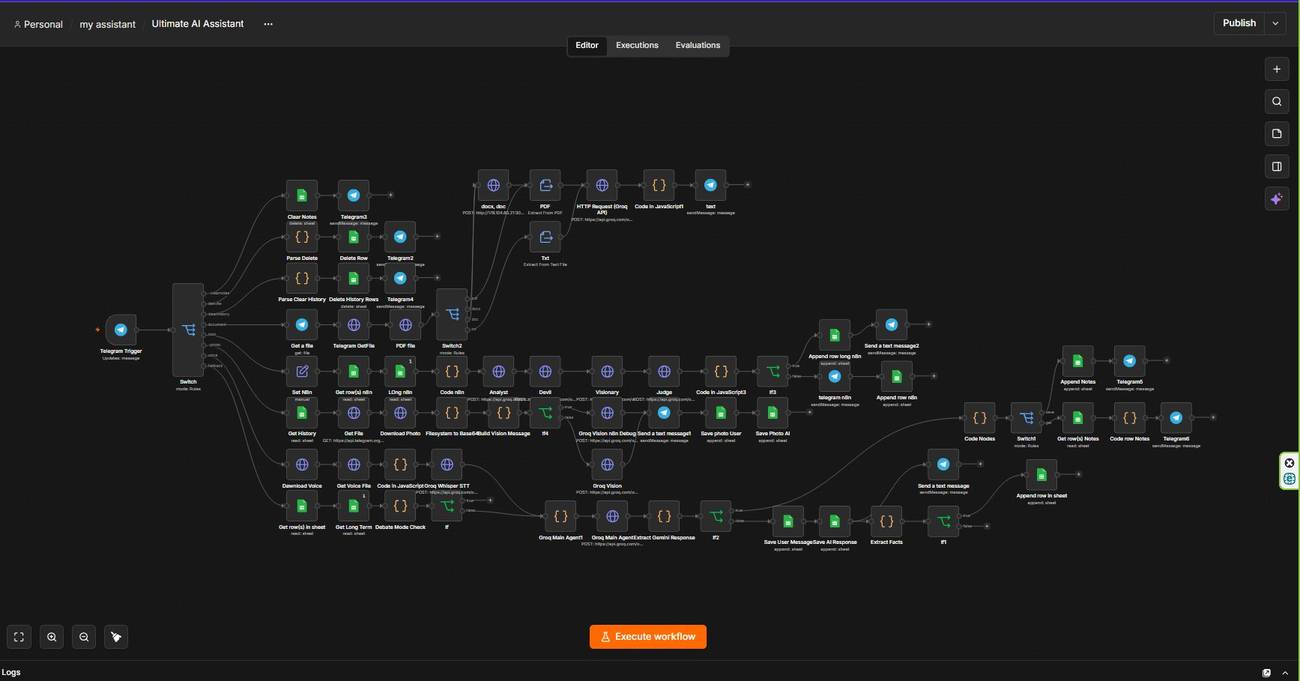Screen dimensions: 1300x681
Task: Click the Execute workflow button
Action: tap(648, 637)
